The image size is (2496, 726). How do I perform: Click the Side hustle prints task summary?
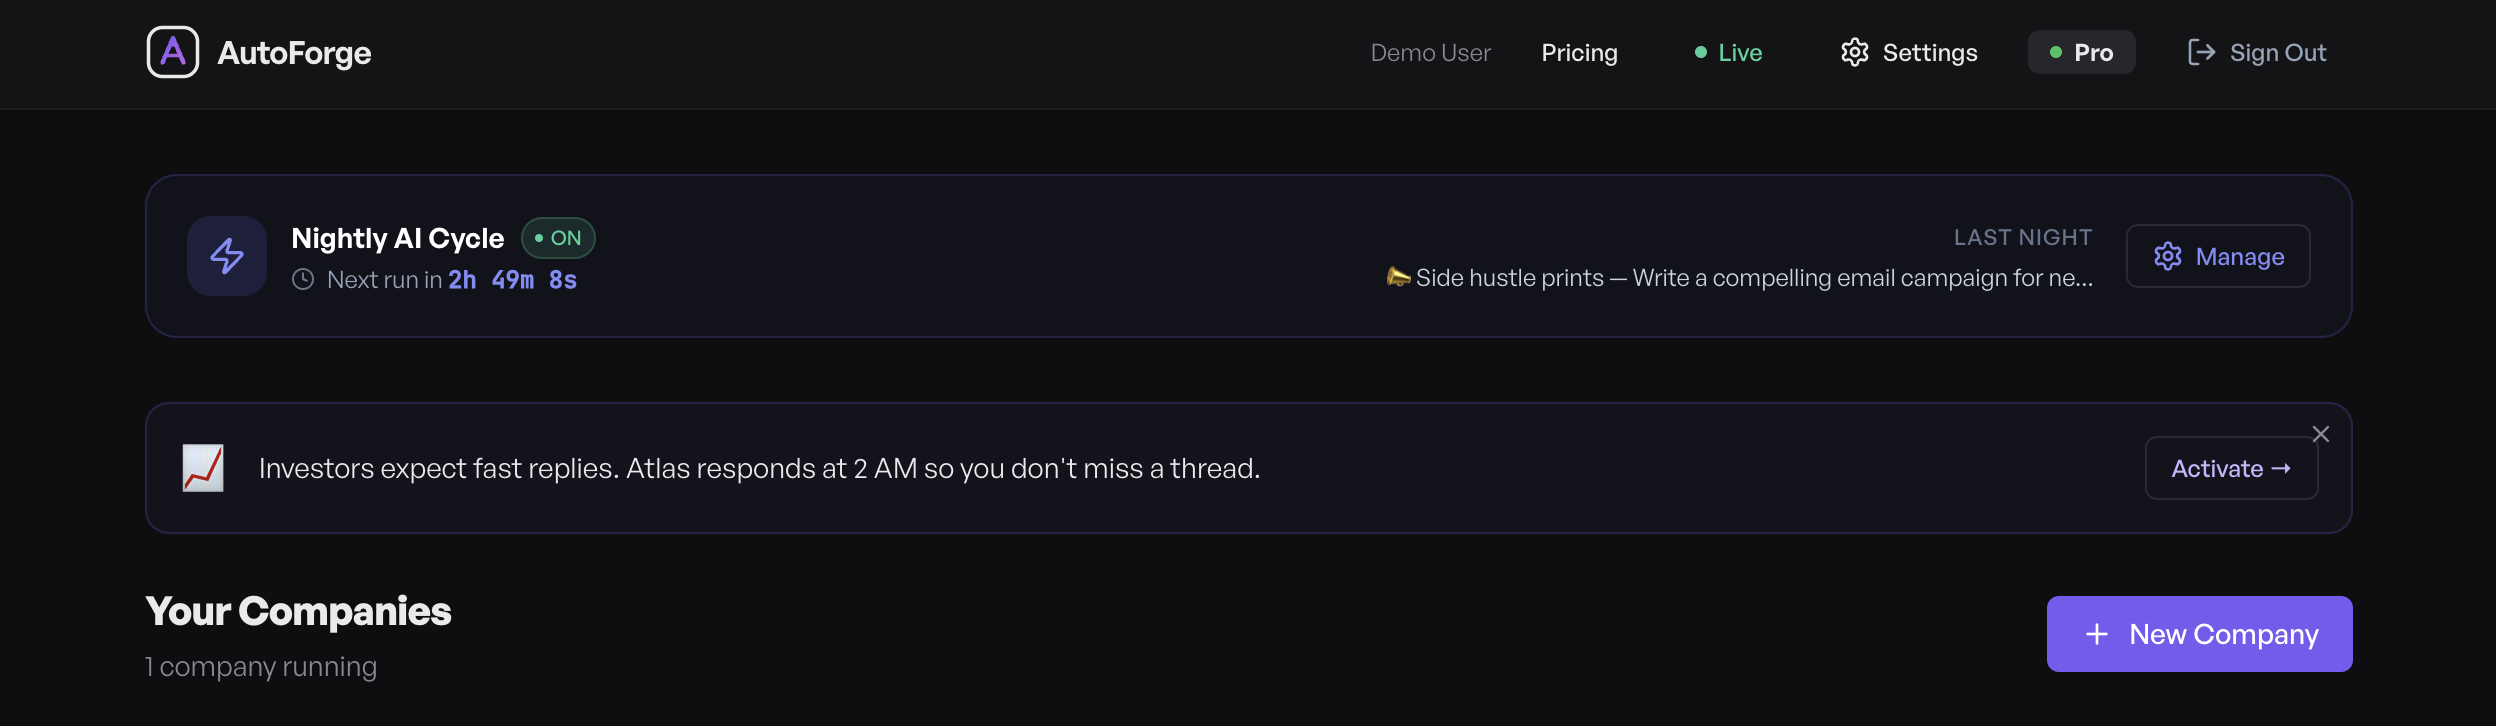1753,278
